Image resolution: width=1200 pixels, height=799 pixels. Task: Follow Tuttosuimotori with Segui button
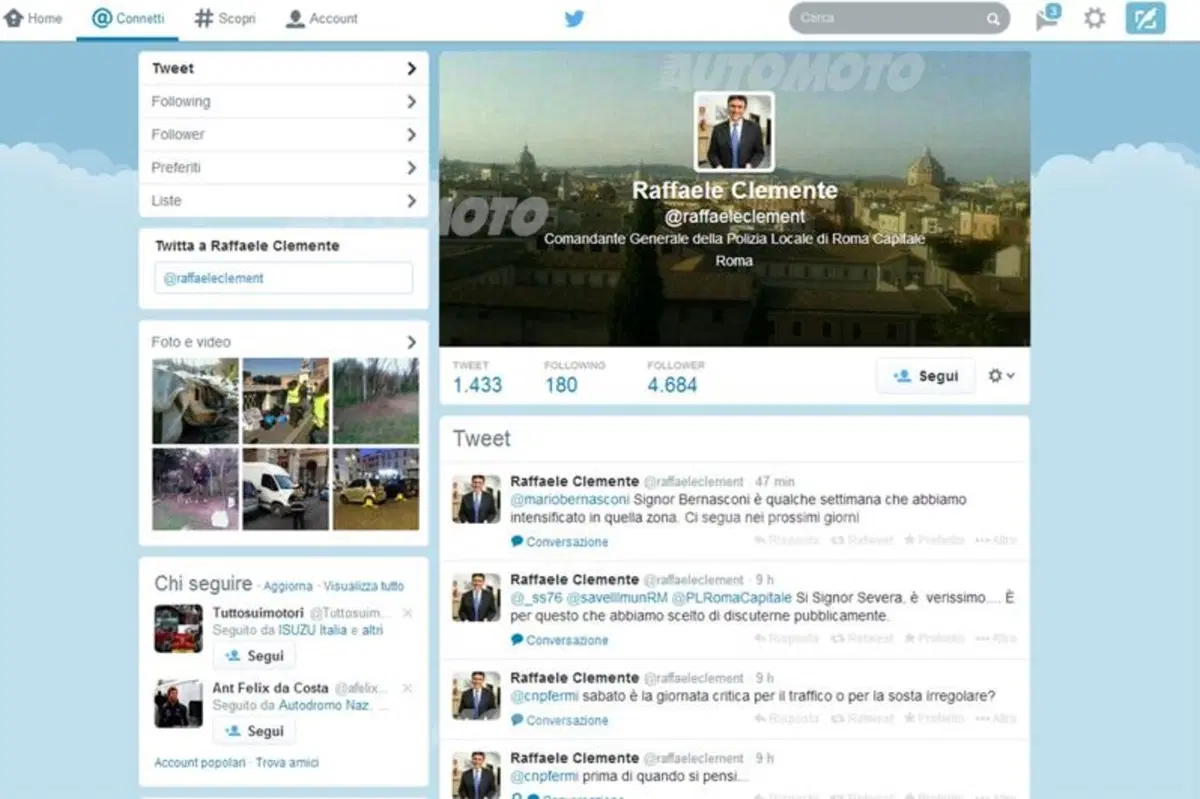(254, 656)
